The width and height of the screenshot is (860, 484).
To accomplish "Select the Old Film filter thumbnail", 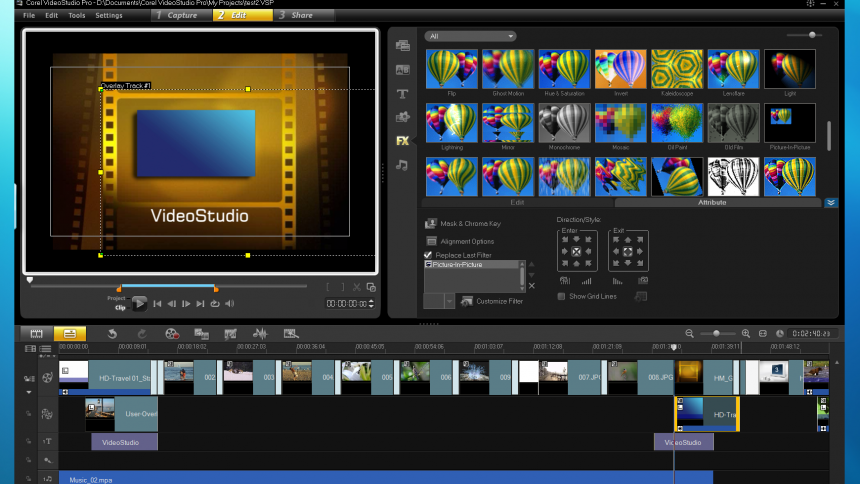I will click(x=733, y=122).
